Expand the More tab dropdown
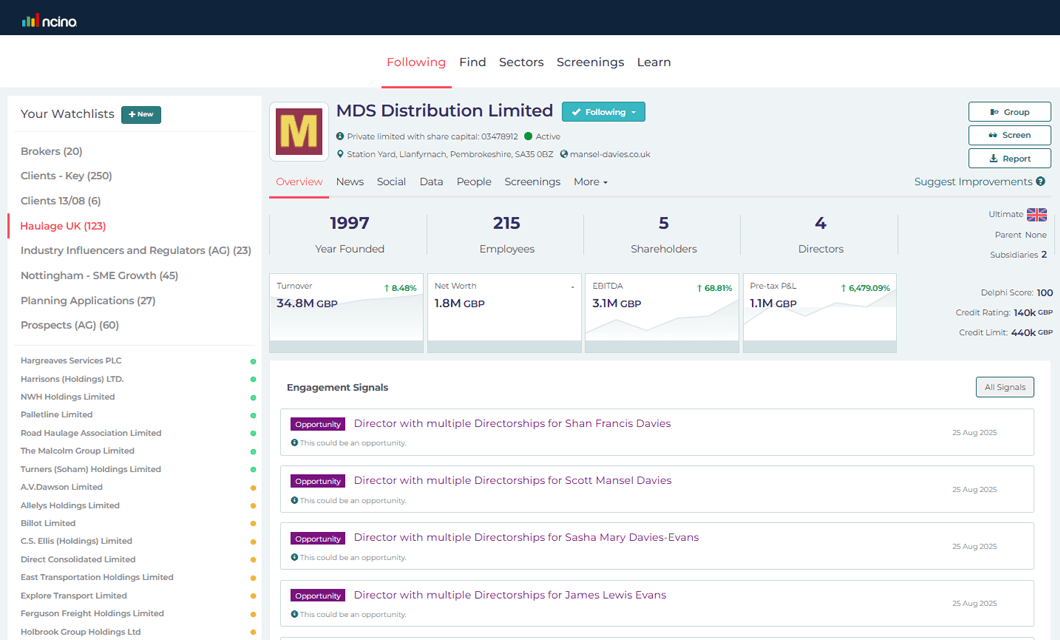The height and width of the screenshot is (640, 1060). (x=589, y=182)
